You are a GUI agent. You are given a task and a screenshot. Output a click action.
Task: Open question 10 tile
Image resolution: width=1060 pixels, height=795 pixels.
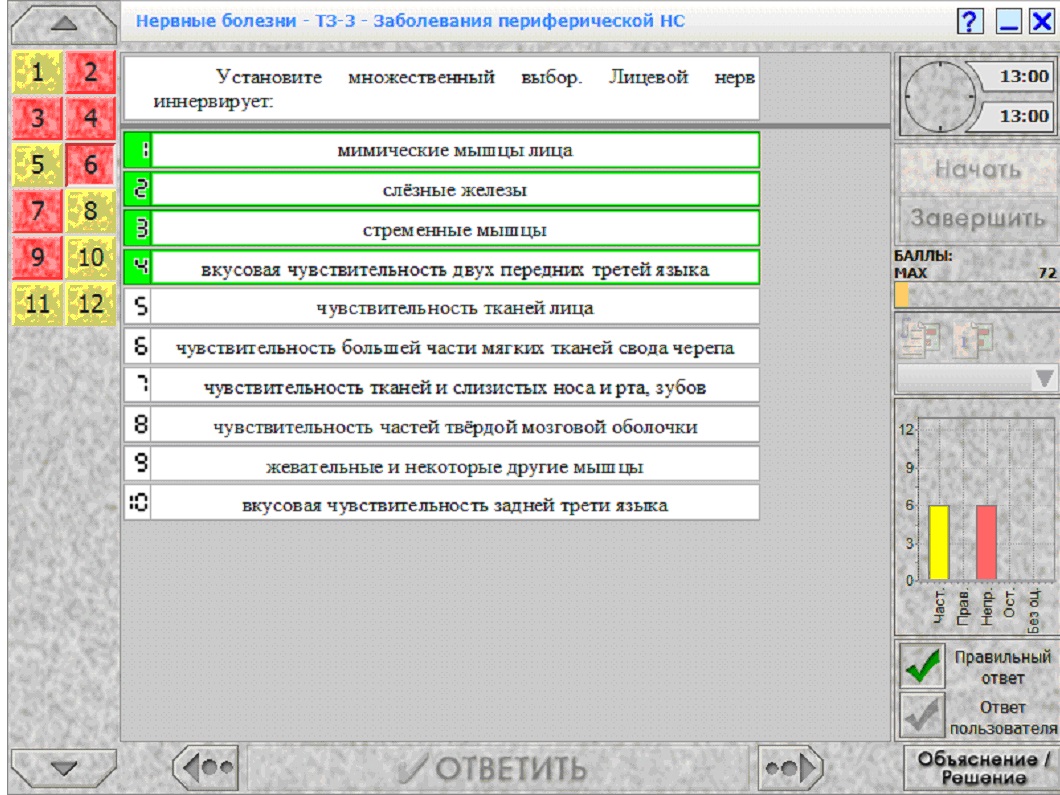click(x=91, y=258)
